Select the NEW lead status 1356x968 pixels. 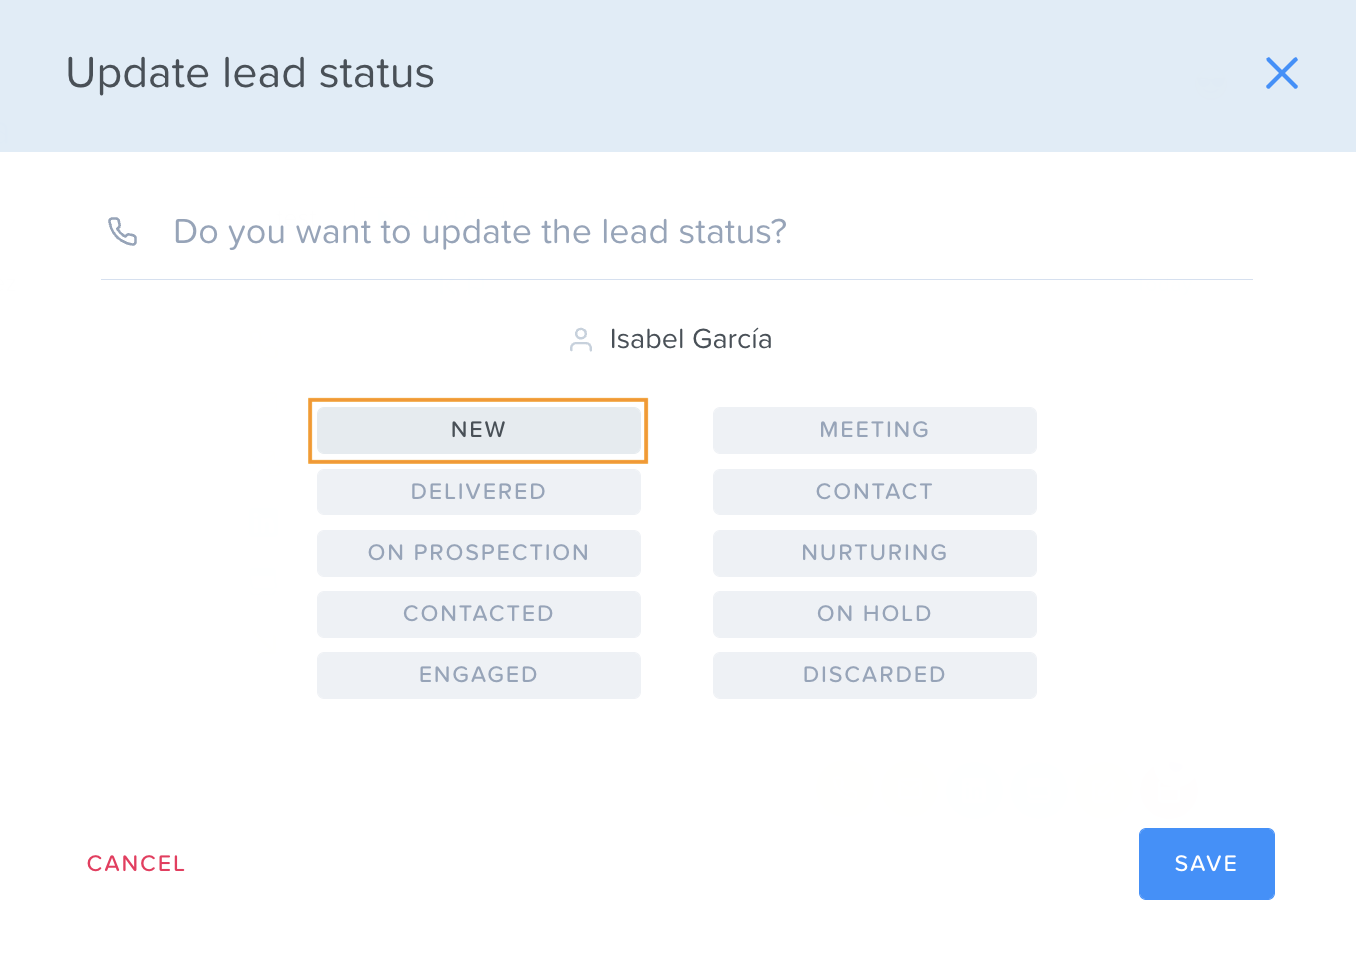[x=478, y=430]
